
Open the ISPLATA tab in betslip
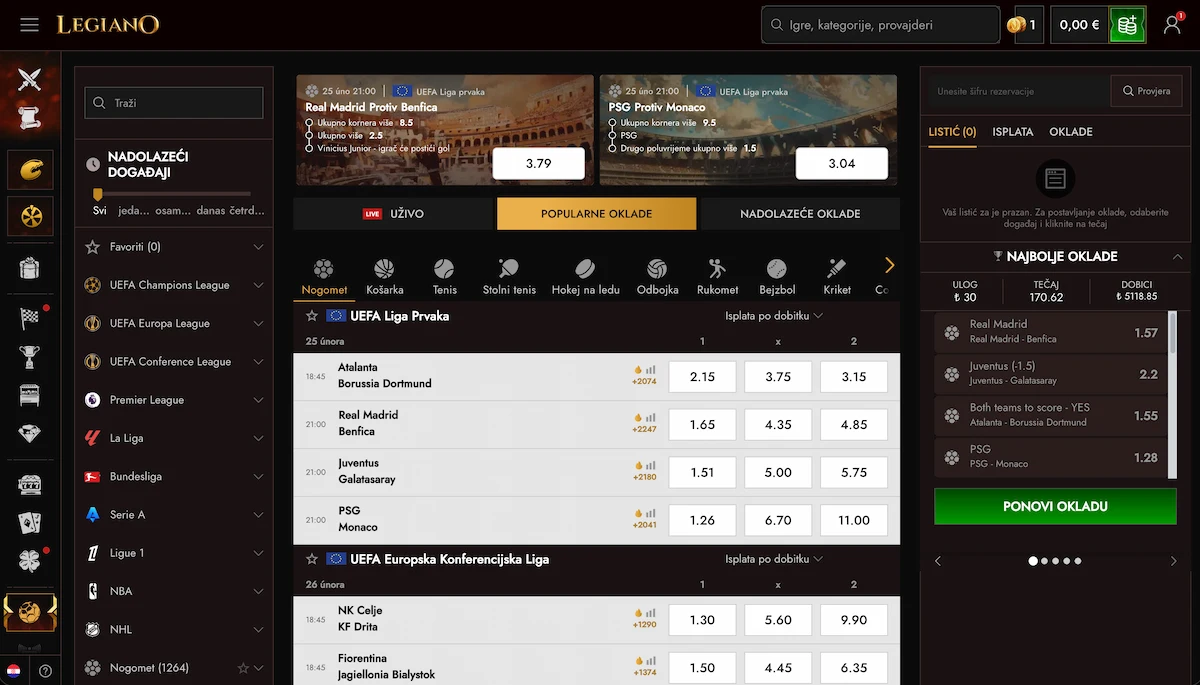click(x=1012, y=132)
